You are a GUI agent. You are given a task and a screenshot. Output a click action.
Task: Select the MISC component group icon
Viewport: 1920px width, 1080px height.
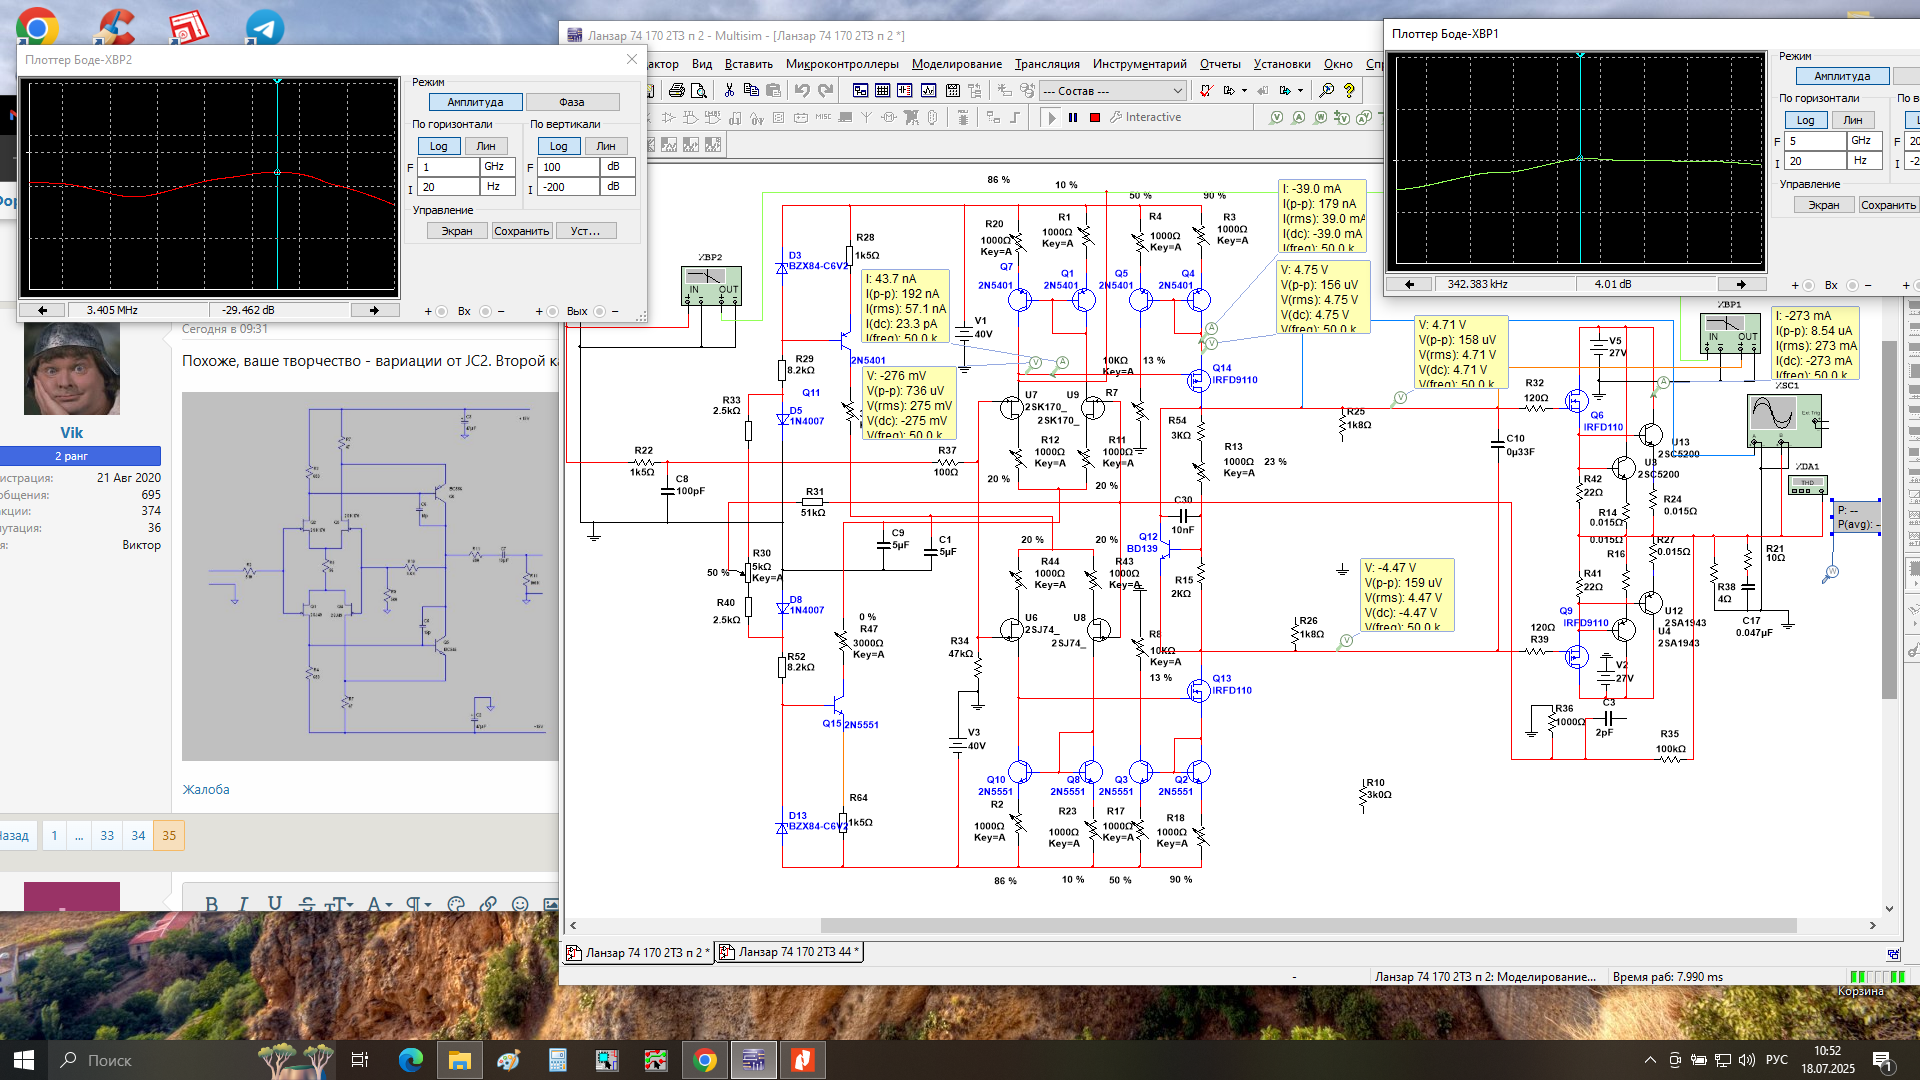tap(823, 117)
